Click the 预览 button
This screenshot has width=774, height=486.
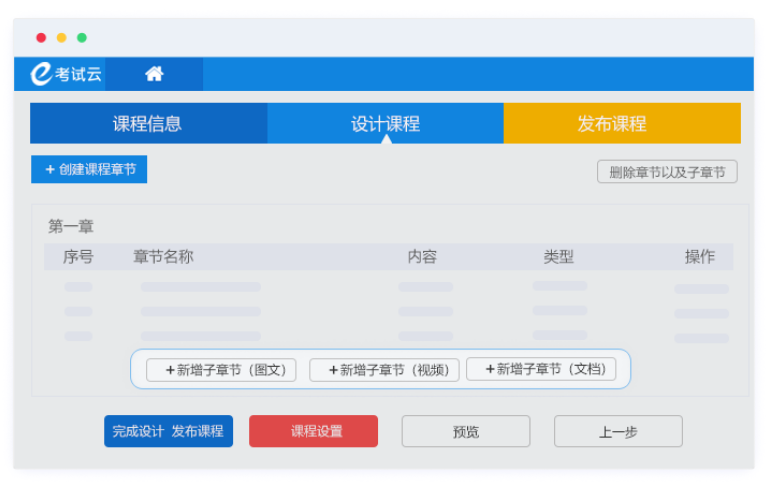(466, 431)
